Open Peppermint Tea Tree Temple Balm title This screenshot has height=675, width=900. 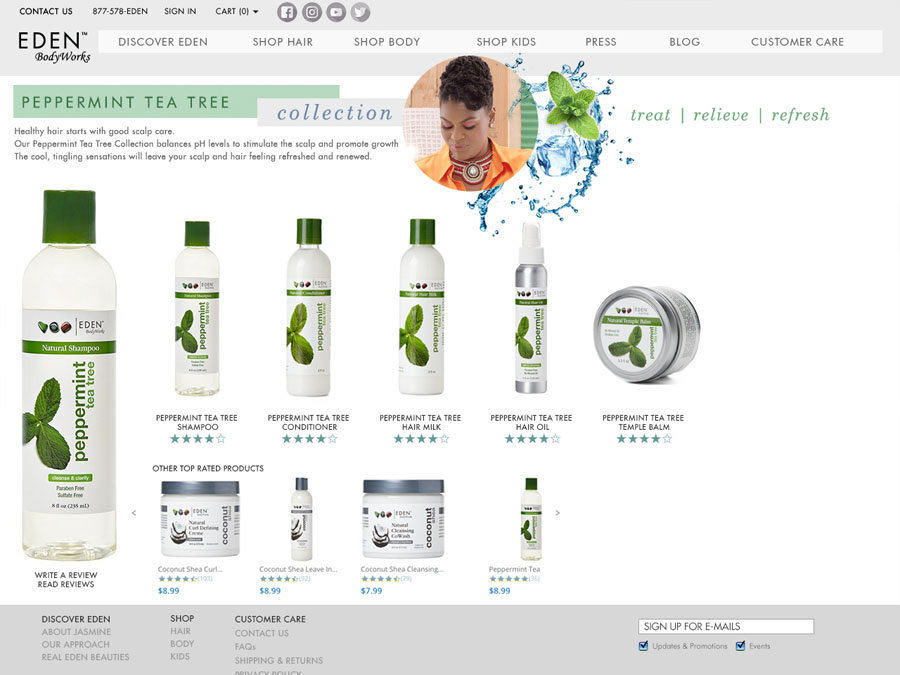[643, 422]
